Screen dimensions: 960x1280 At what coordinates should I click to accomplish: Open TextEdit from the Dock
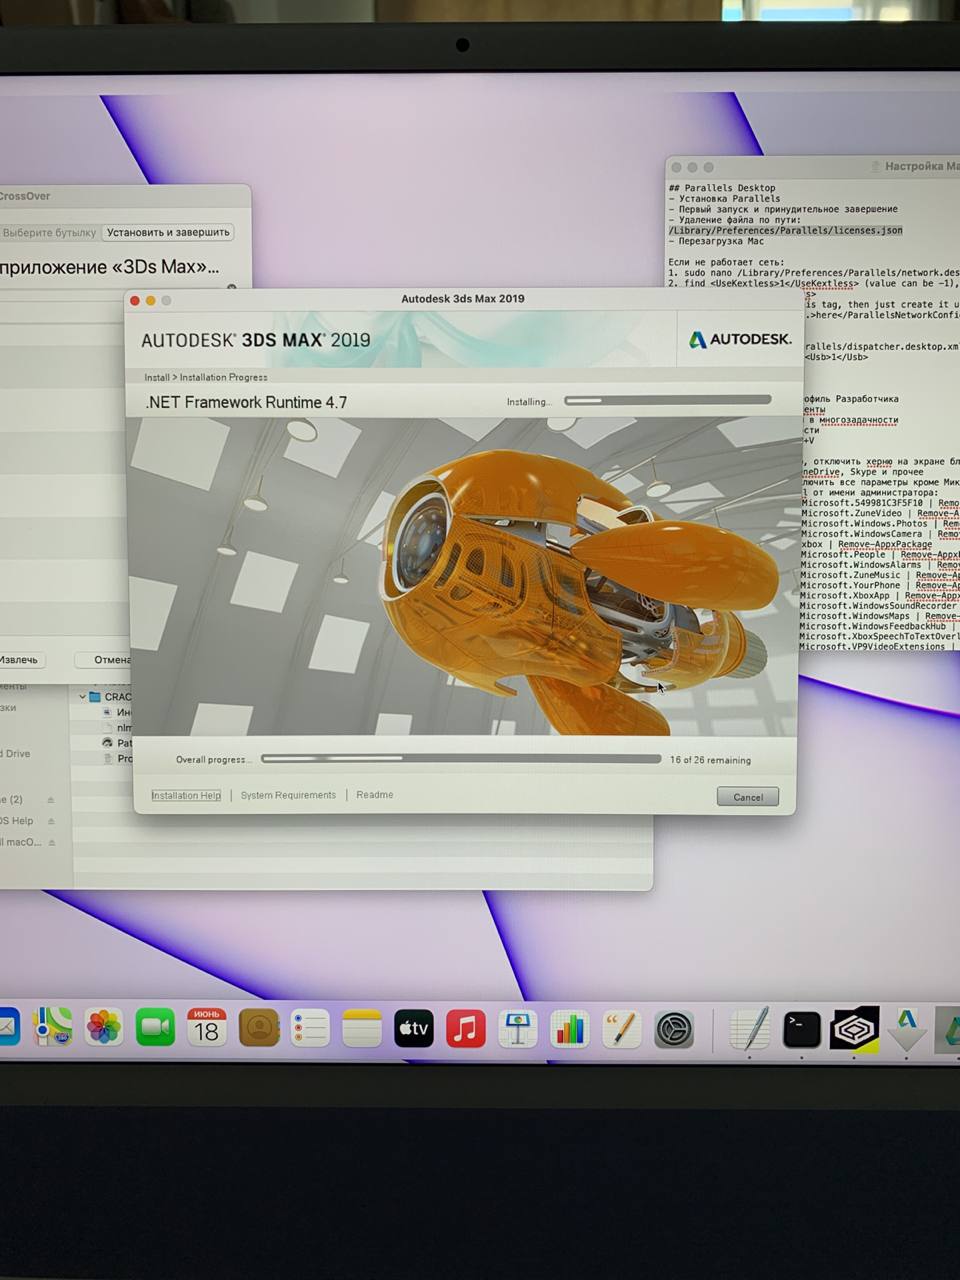pyautogui.click(x=749, y=1029)
